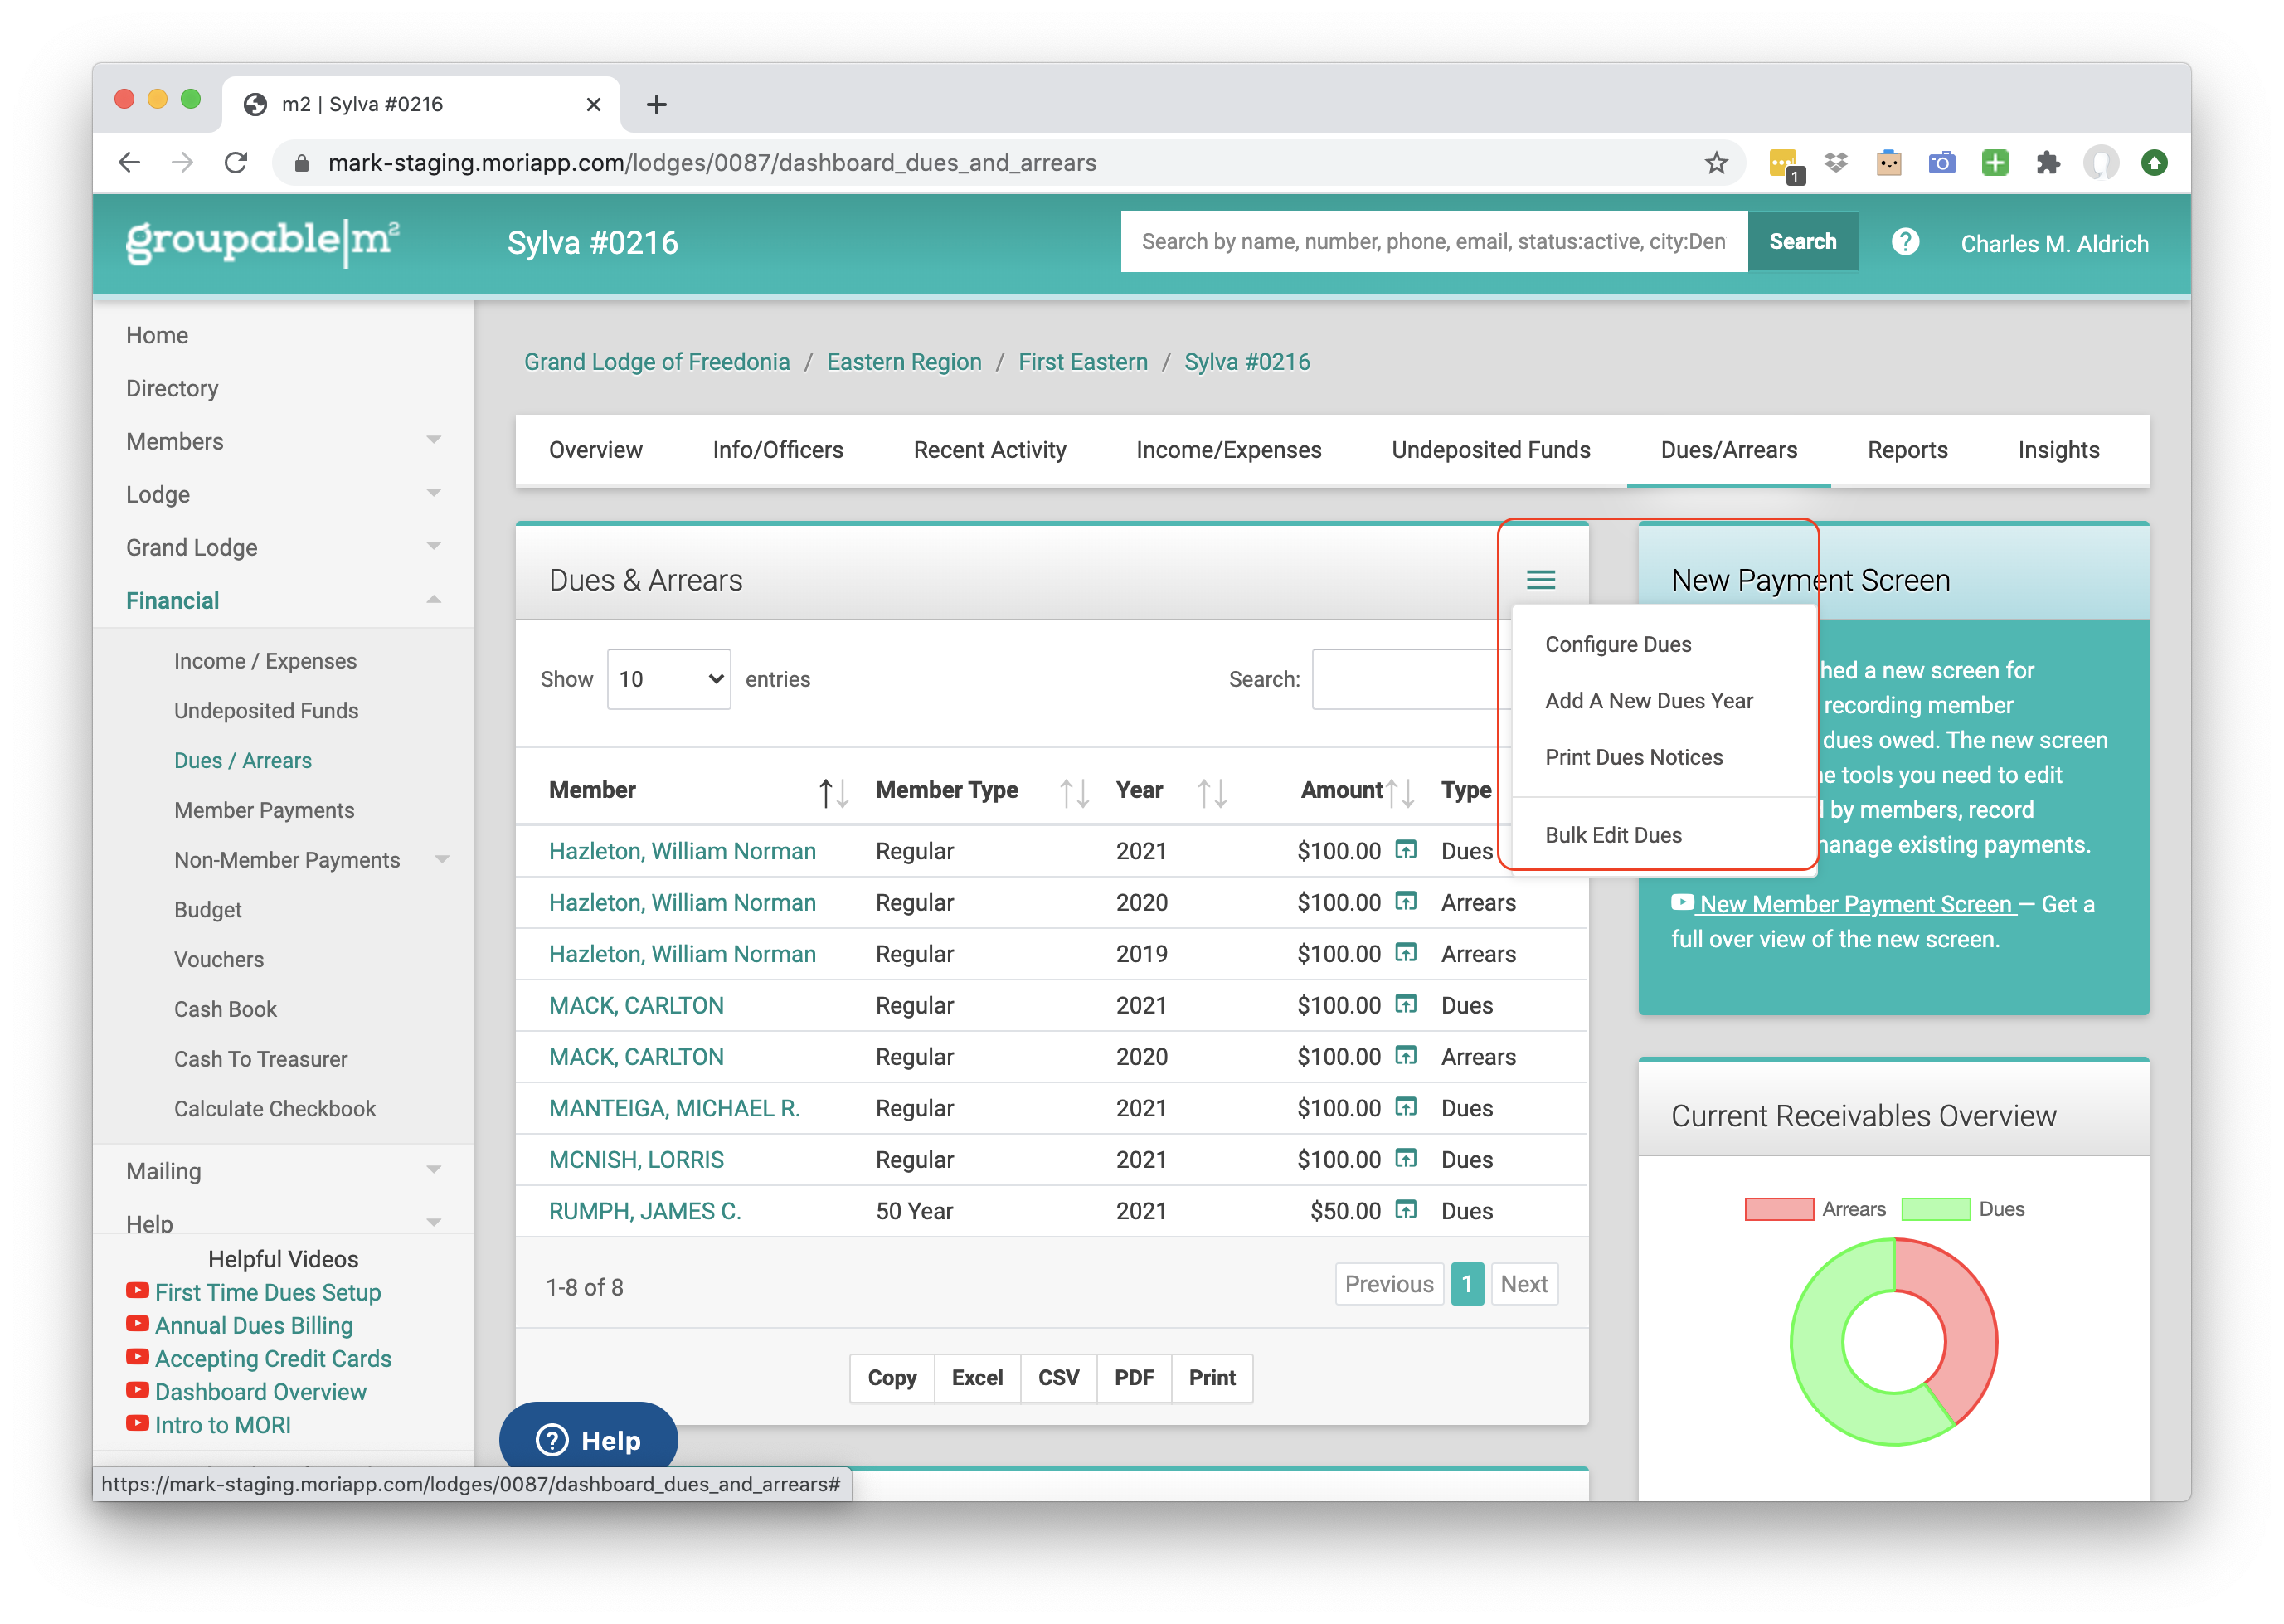
Task: Open payment icon for MACK 2020 row
Action: tap(1406, 1055)
